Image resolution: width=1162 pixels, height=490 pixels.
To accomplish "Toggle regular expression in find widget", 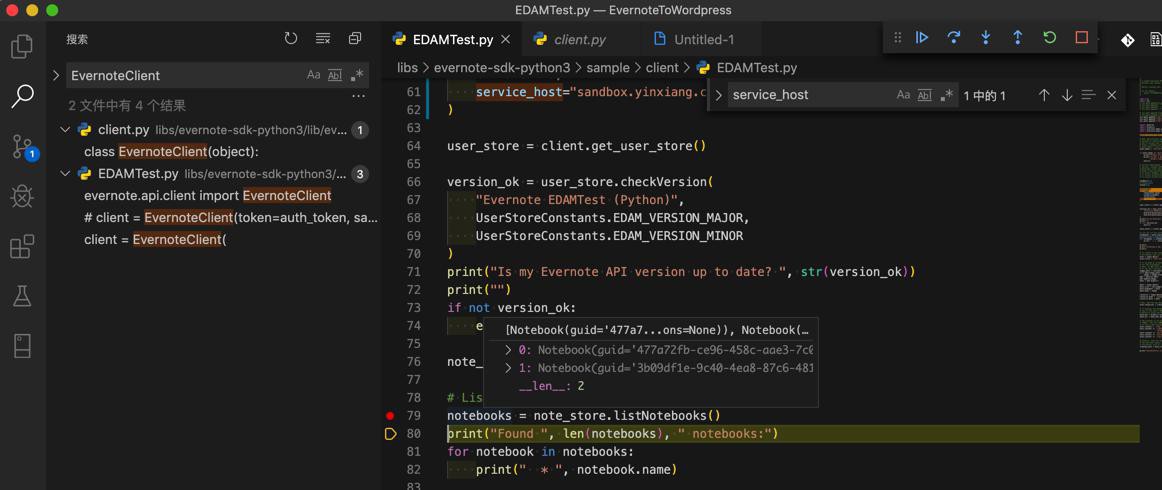I will (x=946, y=95).
